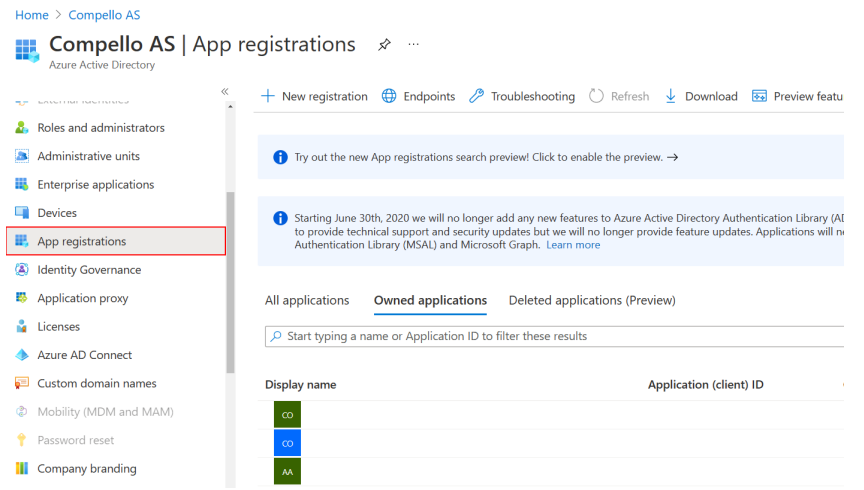This screenshot has height=490, width=864.
Task: Click the Compello AS breadcrumb link
Action: point(104,15)
